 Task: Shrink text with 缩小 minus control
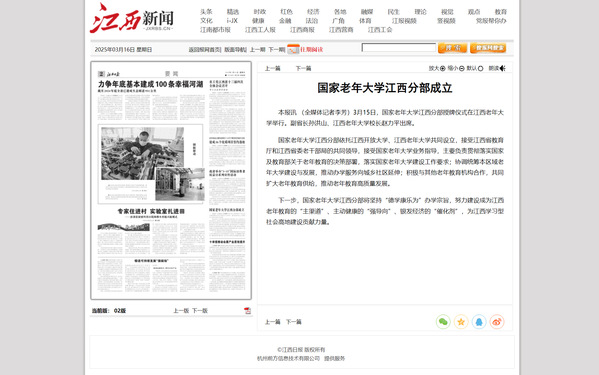click(x=456, y=68)
